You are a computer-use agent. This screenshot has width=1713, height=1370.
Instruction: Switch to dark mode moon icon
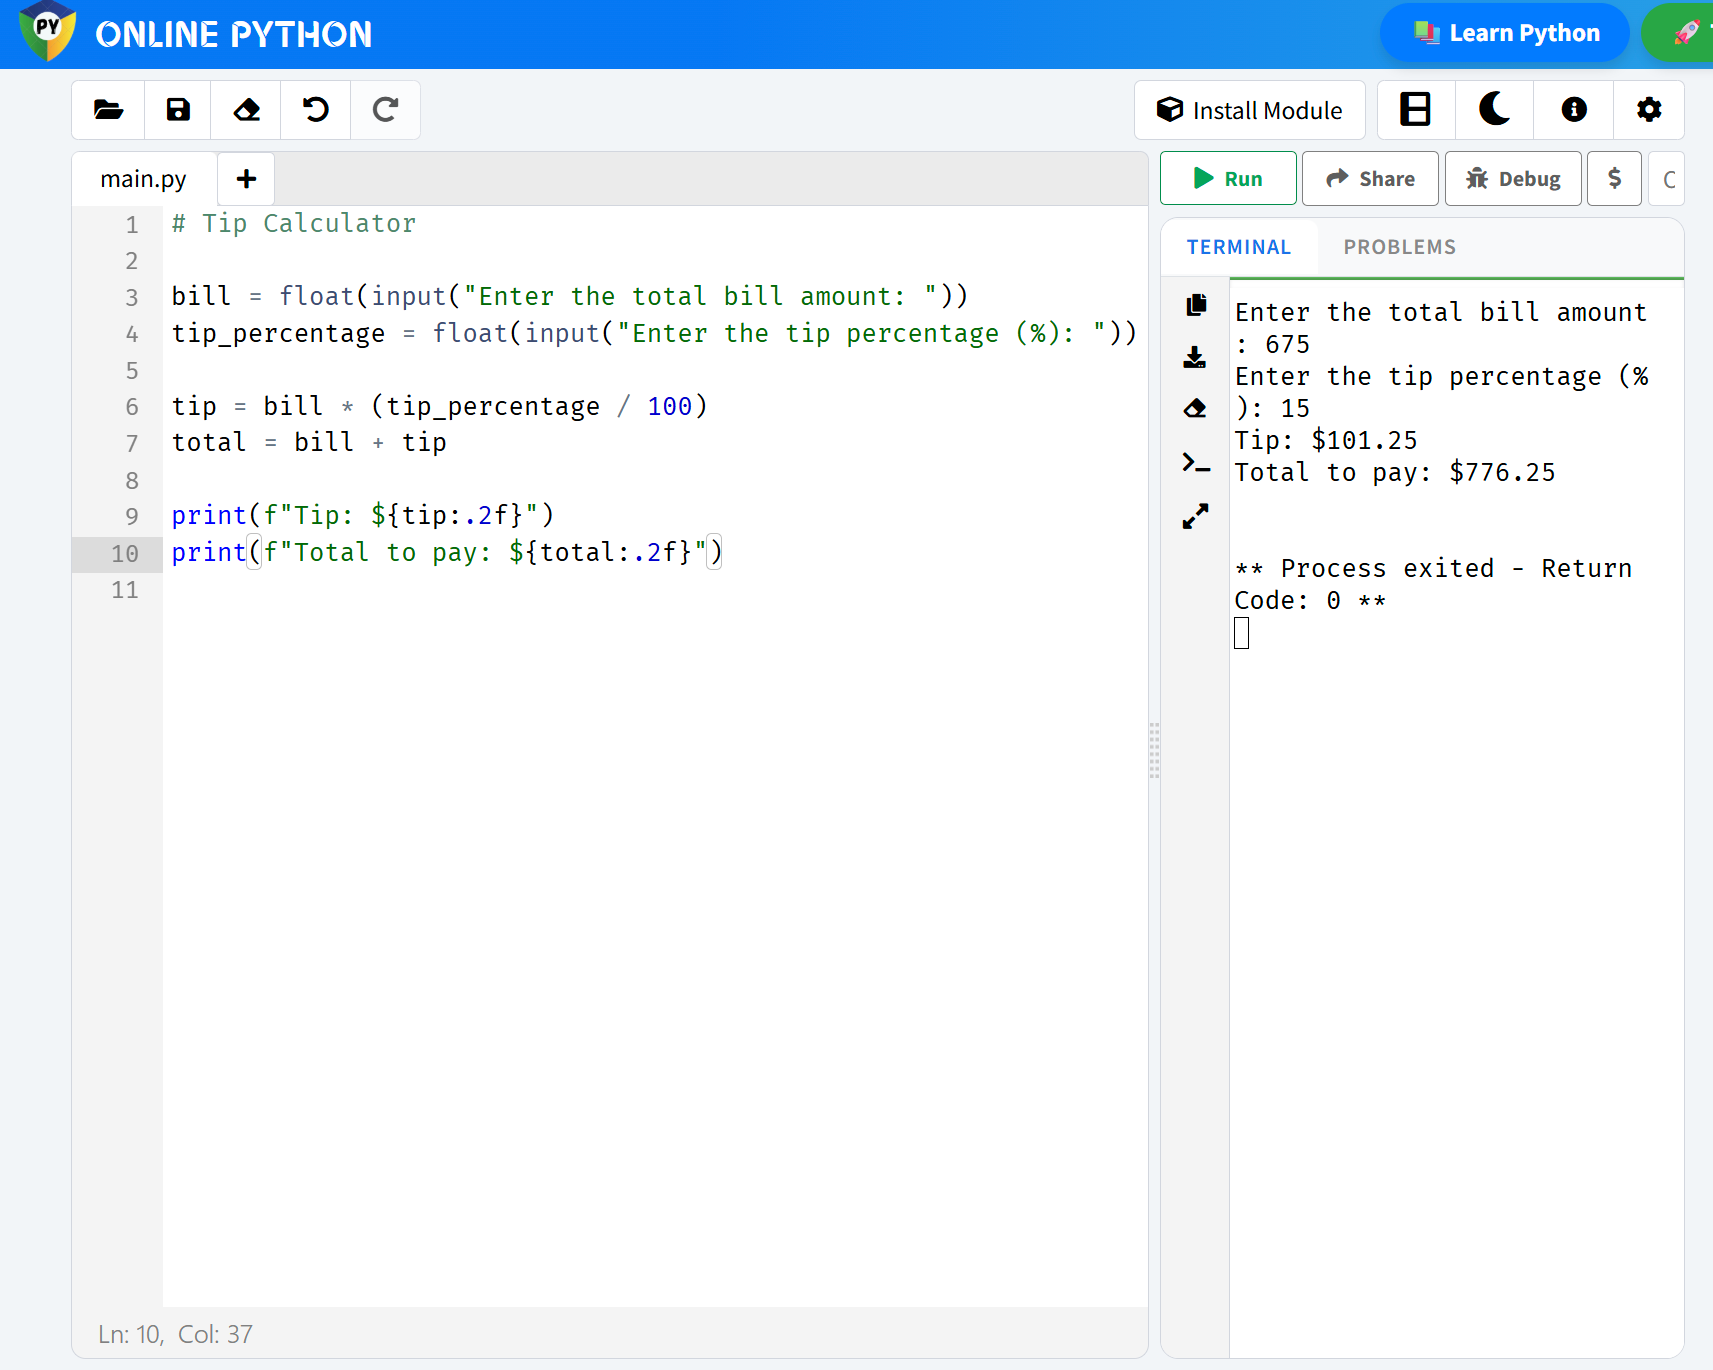click(x=1494, y=109)
